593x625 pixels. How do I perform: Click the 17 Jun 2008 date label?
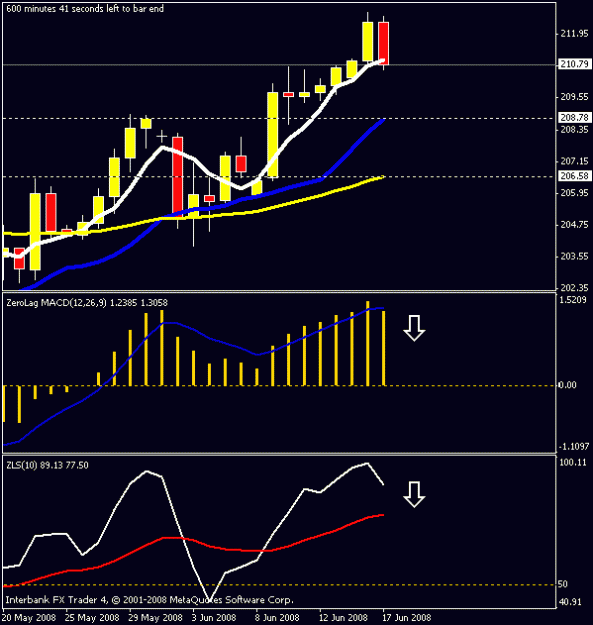tap(406, 618)
